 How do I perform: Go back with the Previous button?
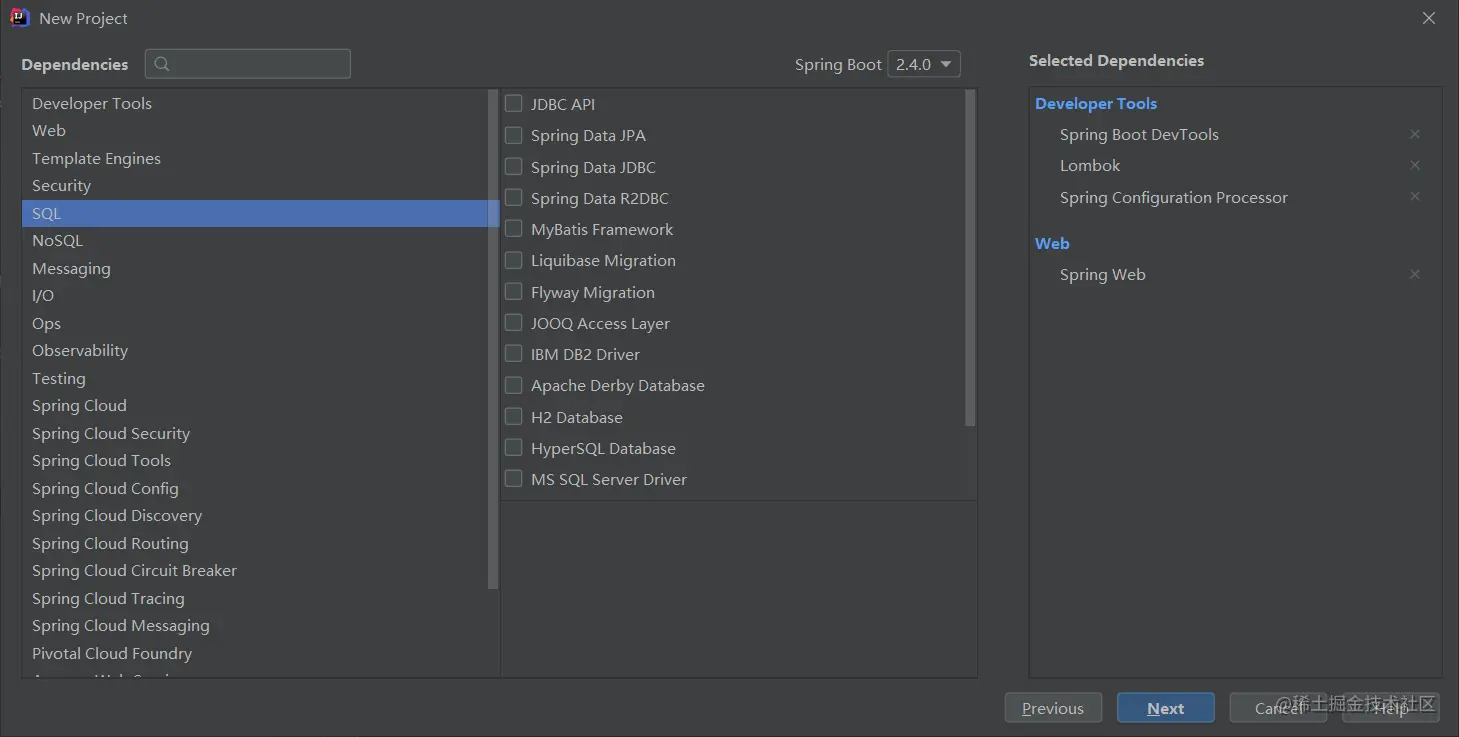[1052, 708]
